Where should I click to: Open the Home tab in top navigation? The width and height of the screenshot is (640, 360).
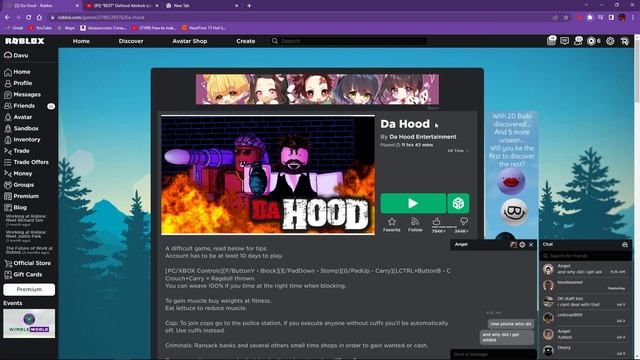pyautogui.click(x=81, y=41)
